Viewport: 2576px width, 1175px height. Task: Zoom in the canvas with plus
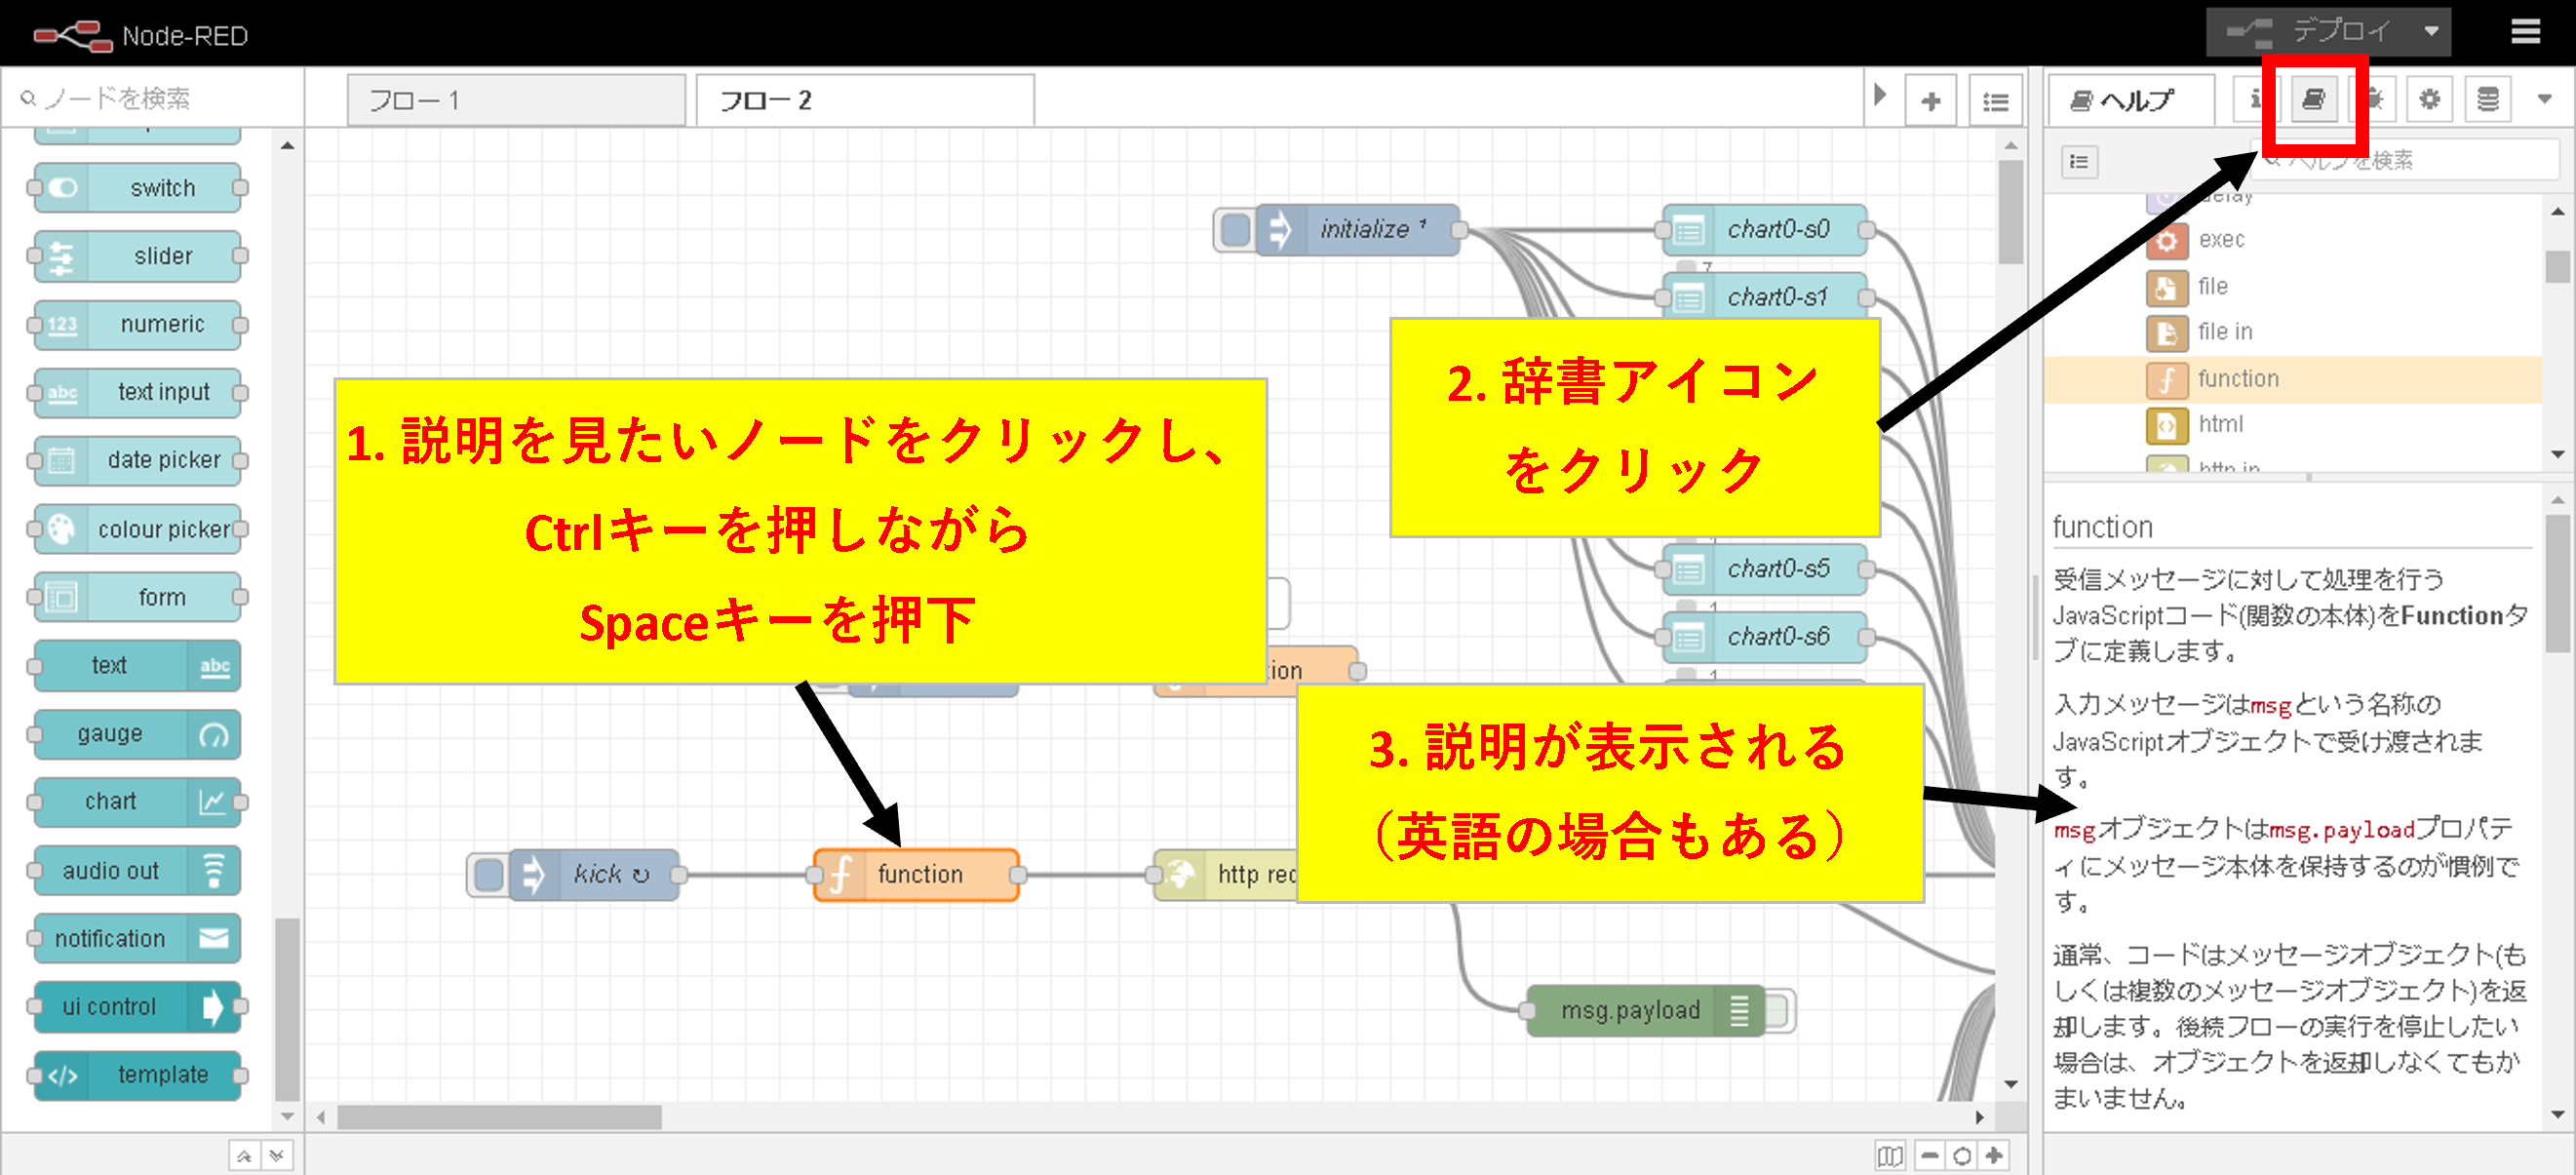(1994, 1156)
